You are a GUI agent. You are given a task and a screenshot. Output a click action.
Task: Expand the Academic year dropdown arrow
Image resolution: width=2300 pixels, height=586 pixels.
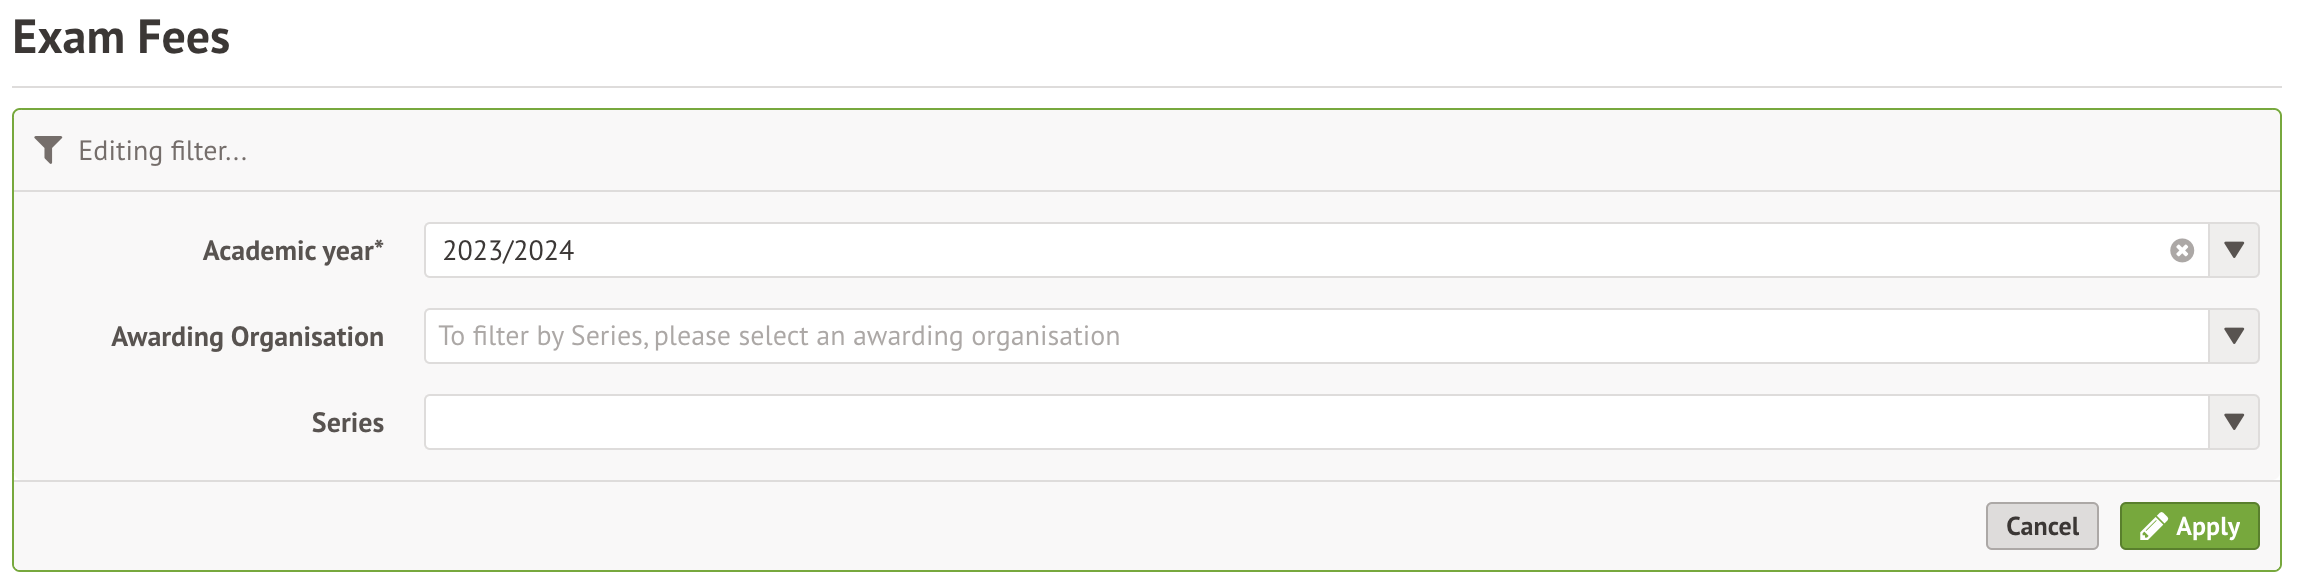(2234, 250)
